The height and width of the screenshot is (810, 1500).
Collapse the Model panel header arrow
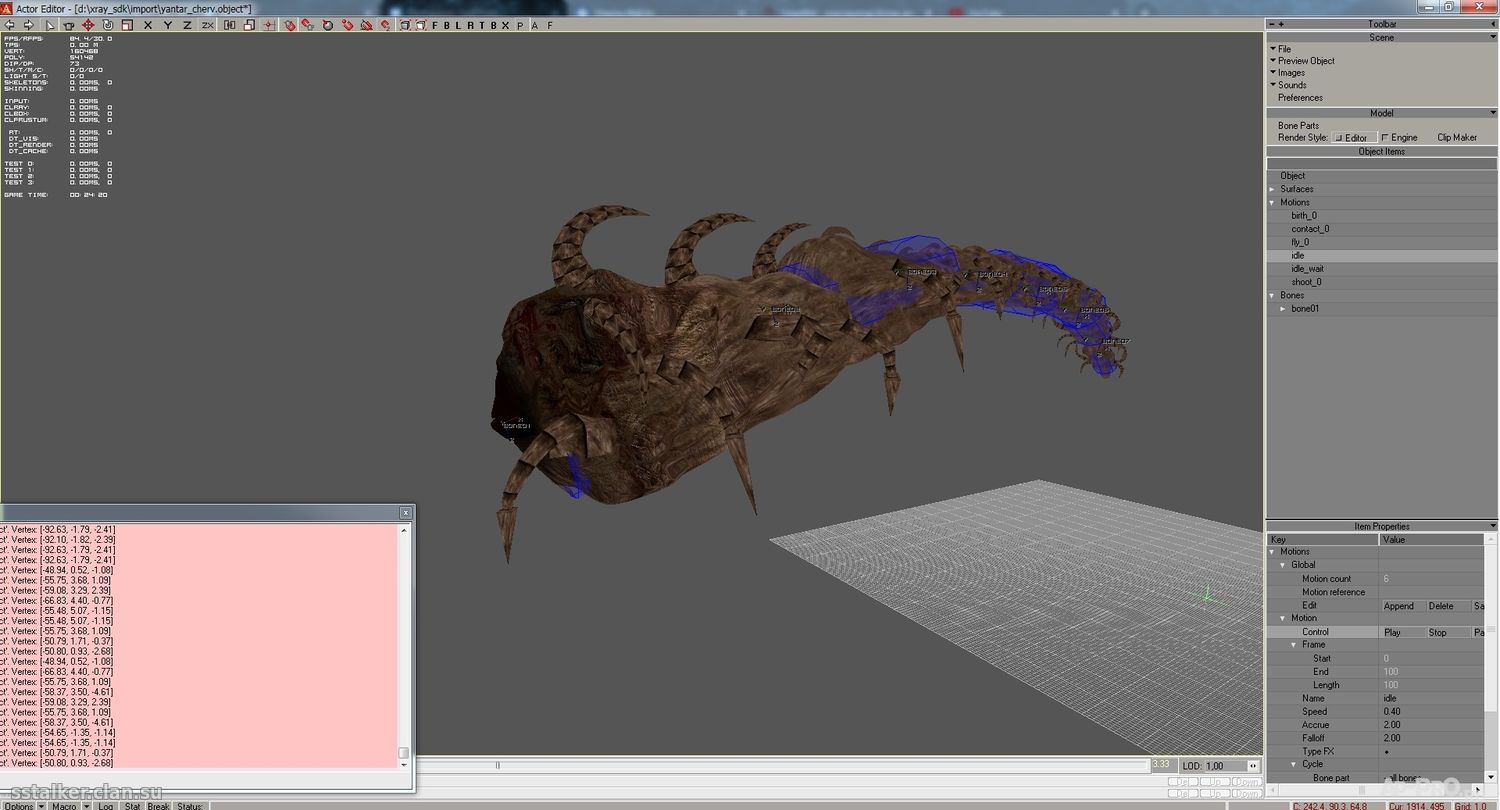(1493, 113)
